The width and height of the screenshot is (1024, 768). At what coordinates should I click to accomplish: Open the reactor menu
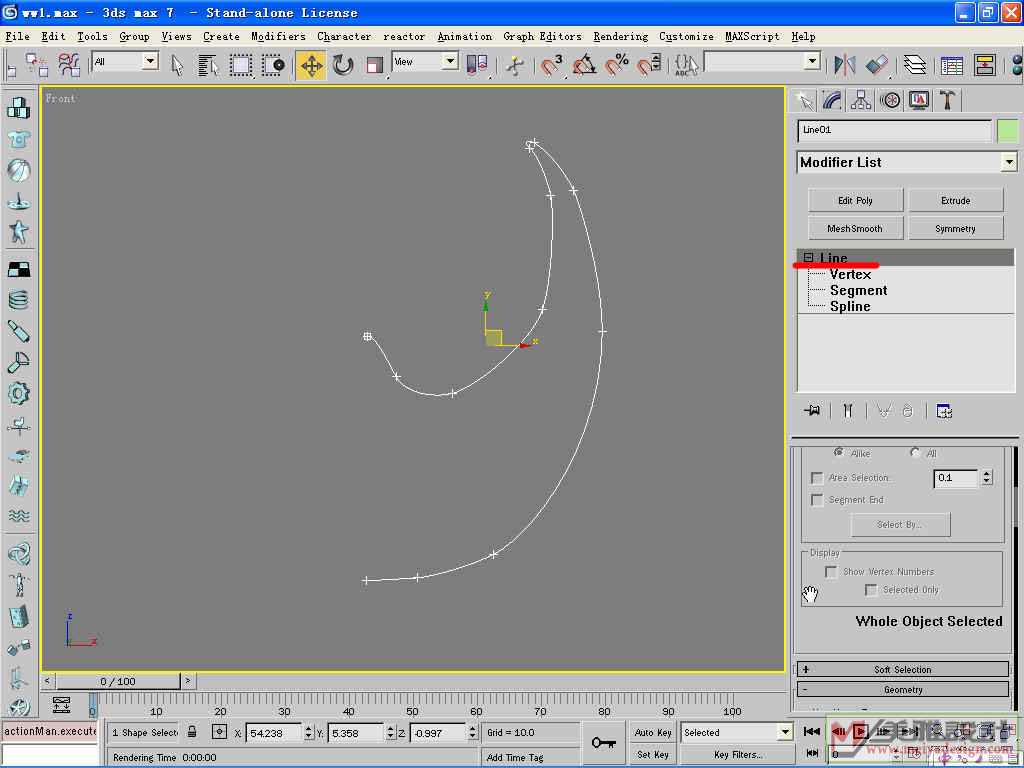404,37
